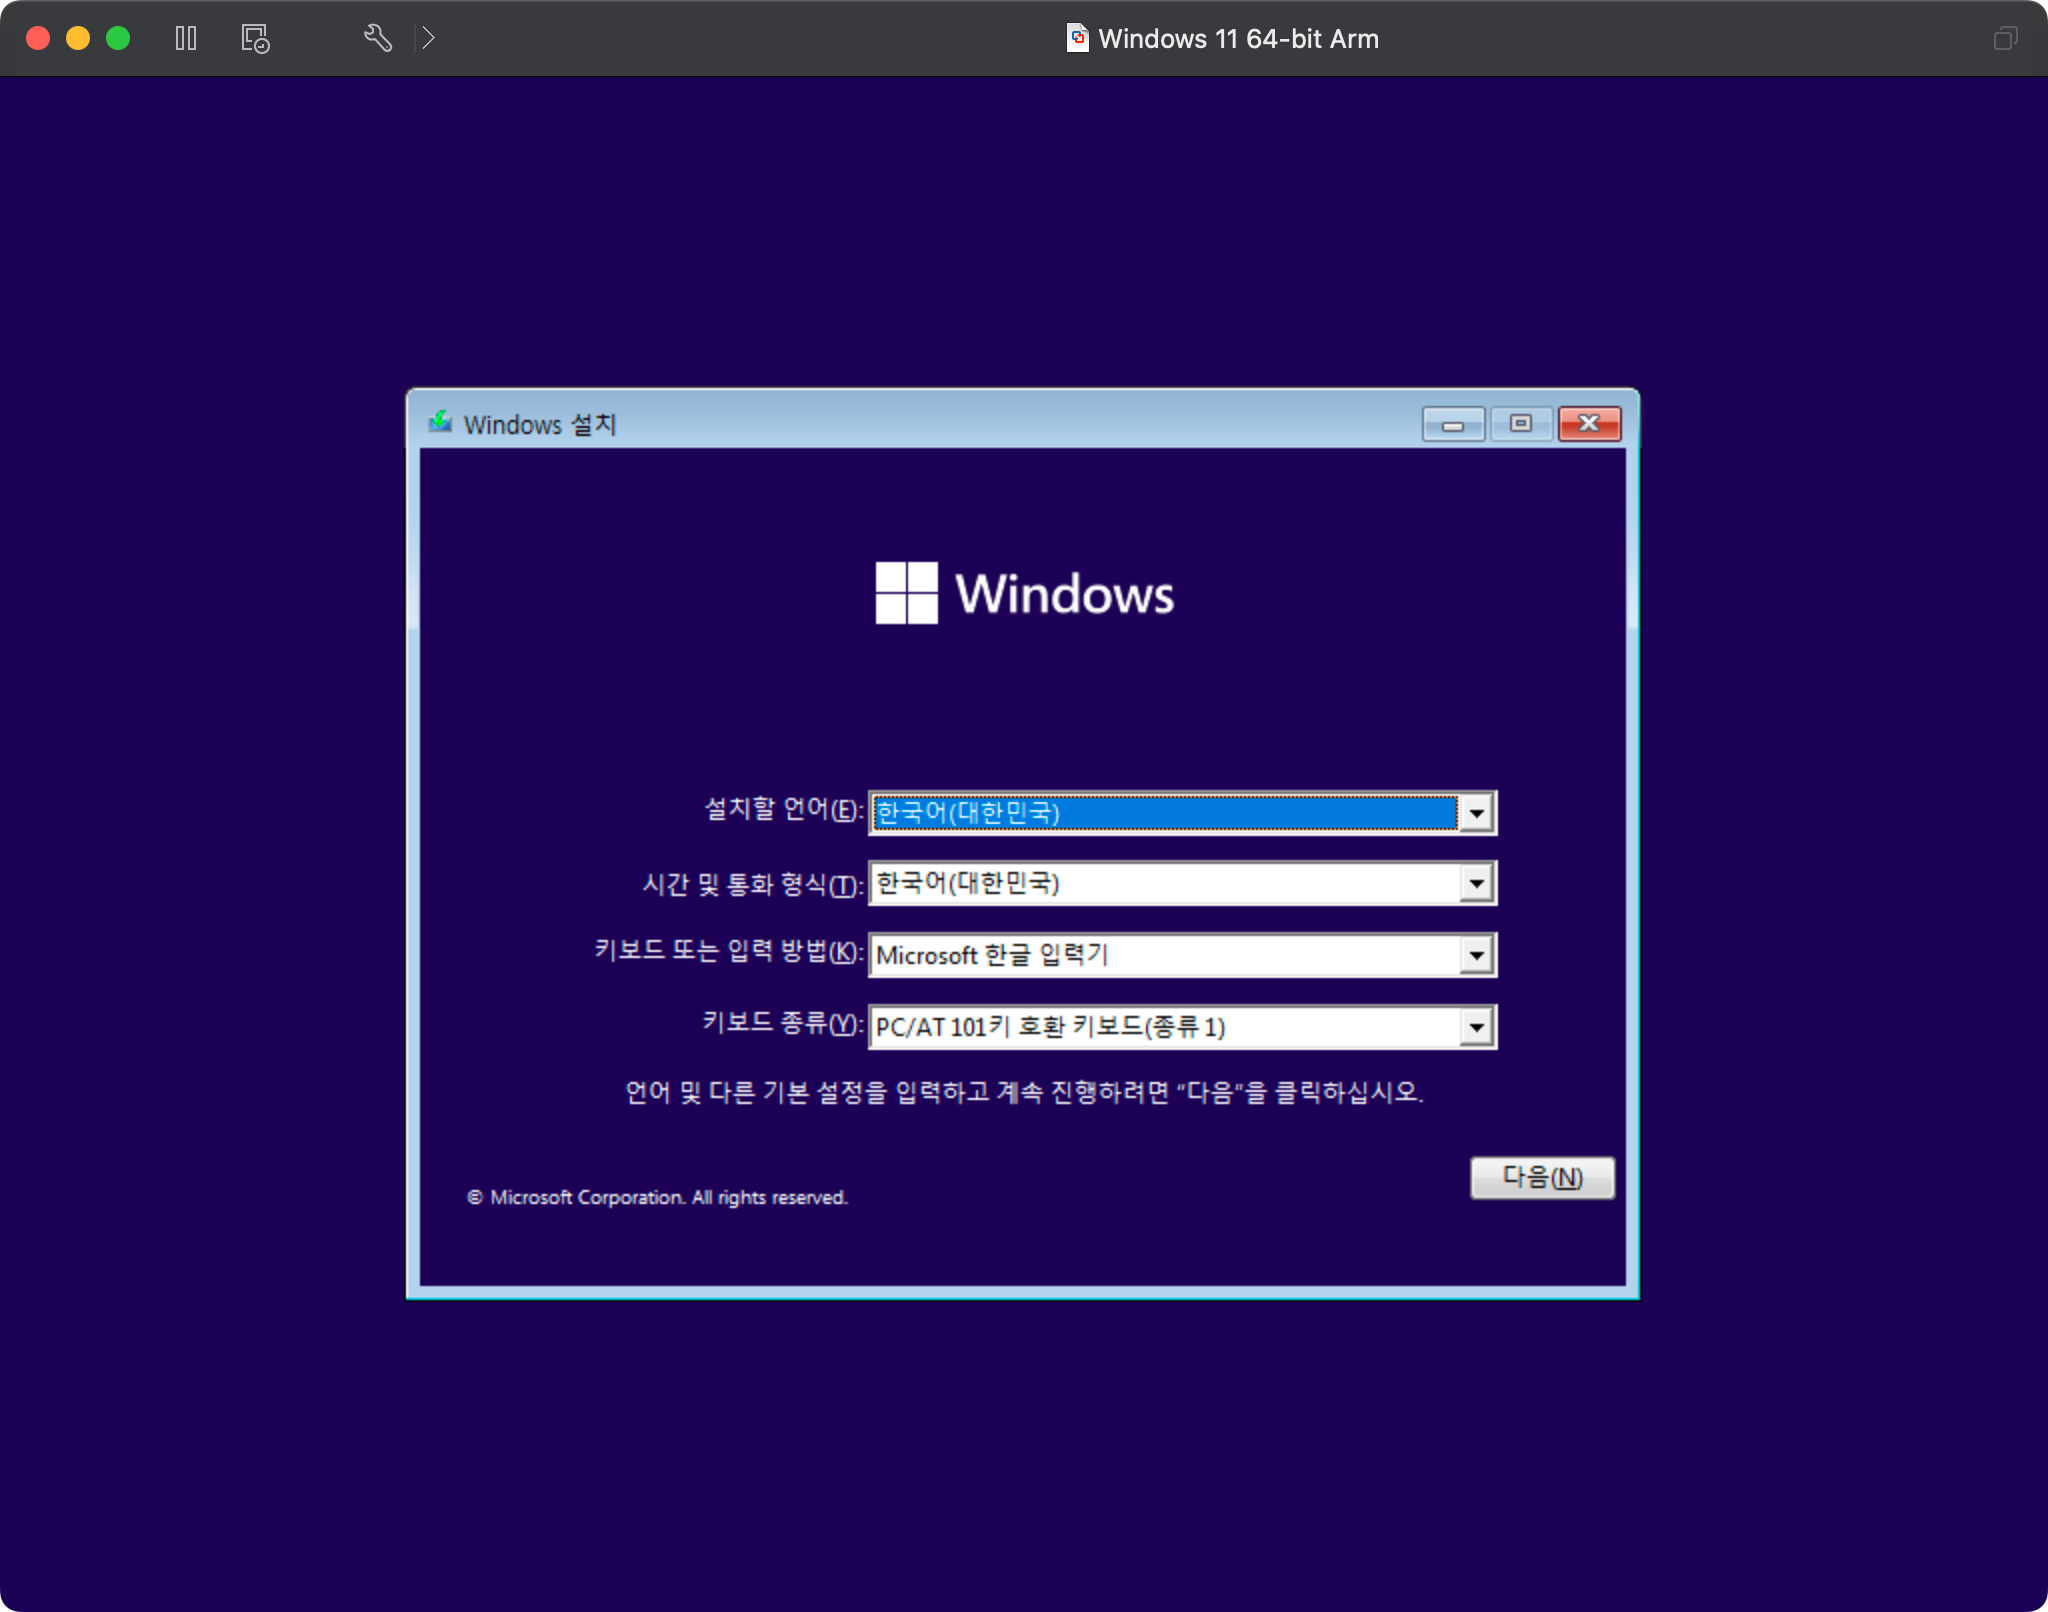Click the 키보드 또는 입력 방법(K) label
Screen dimensions: 2048x1612
[728, 951]
